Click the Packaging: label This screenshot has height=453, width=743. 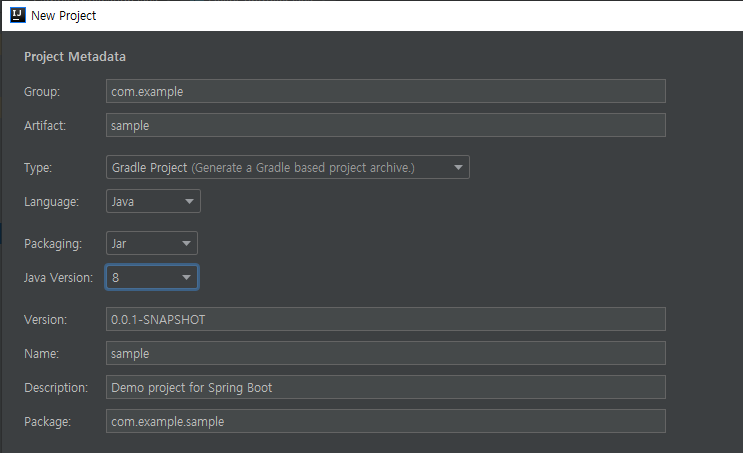[53, 244]
